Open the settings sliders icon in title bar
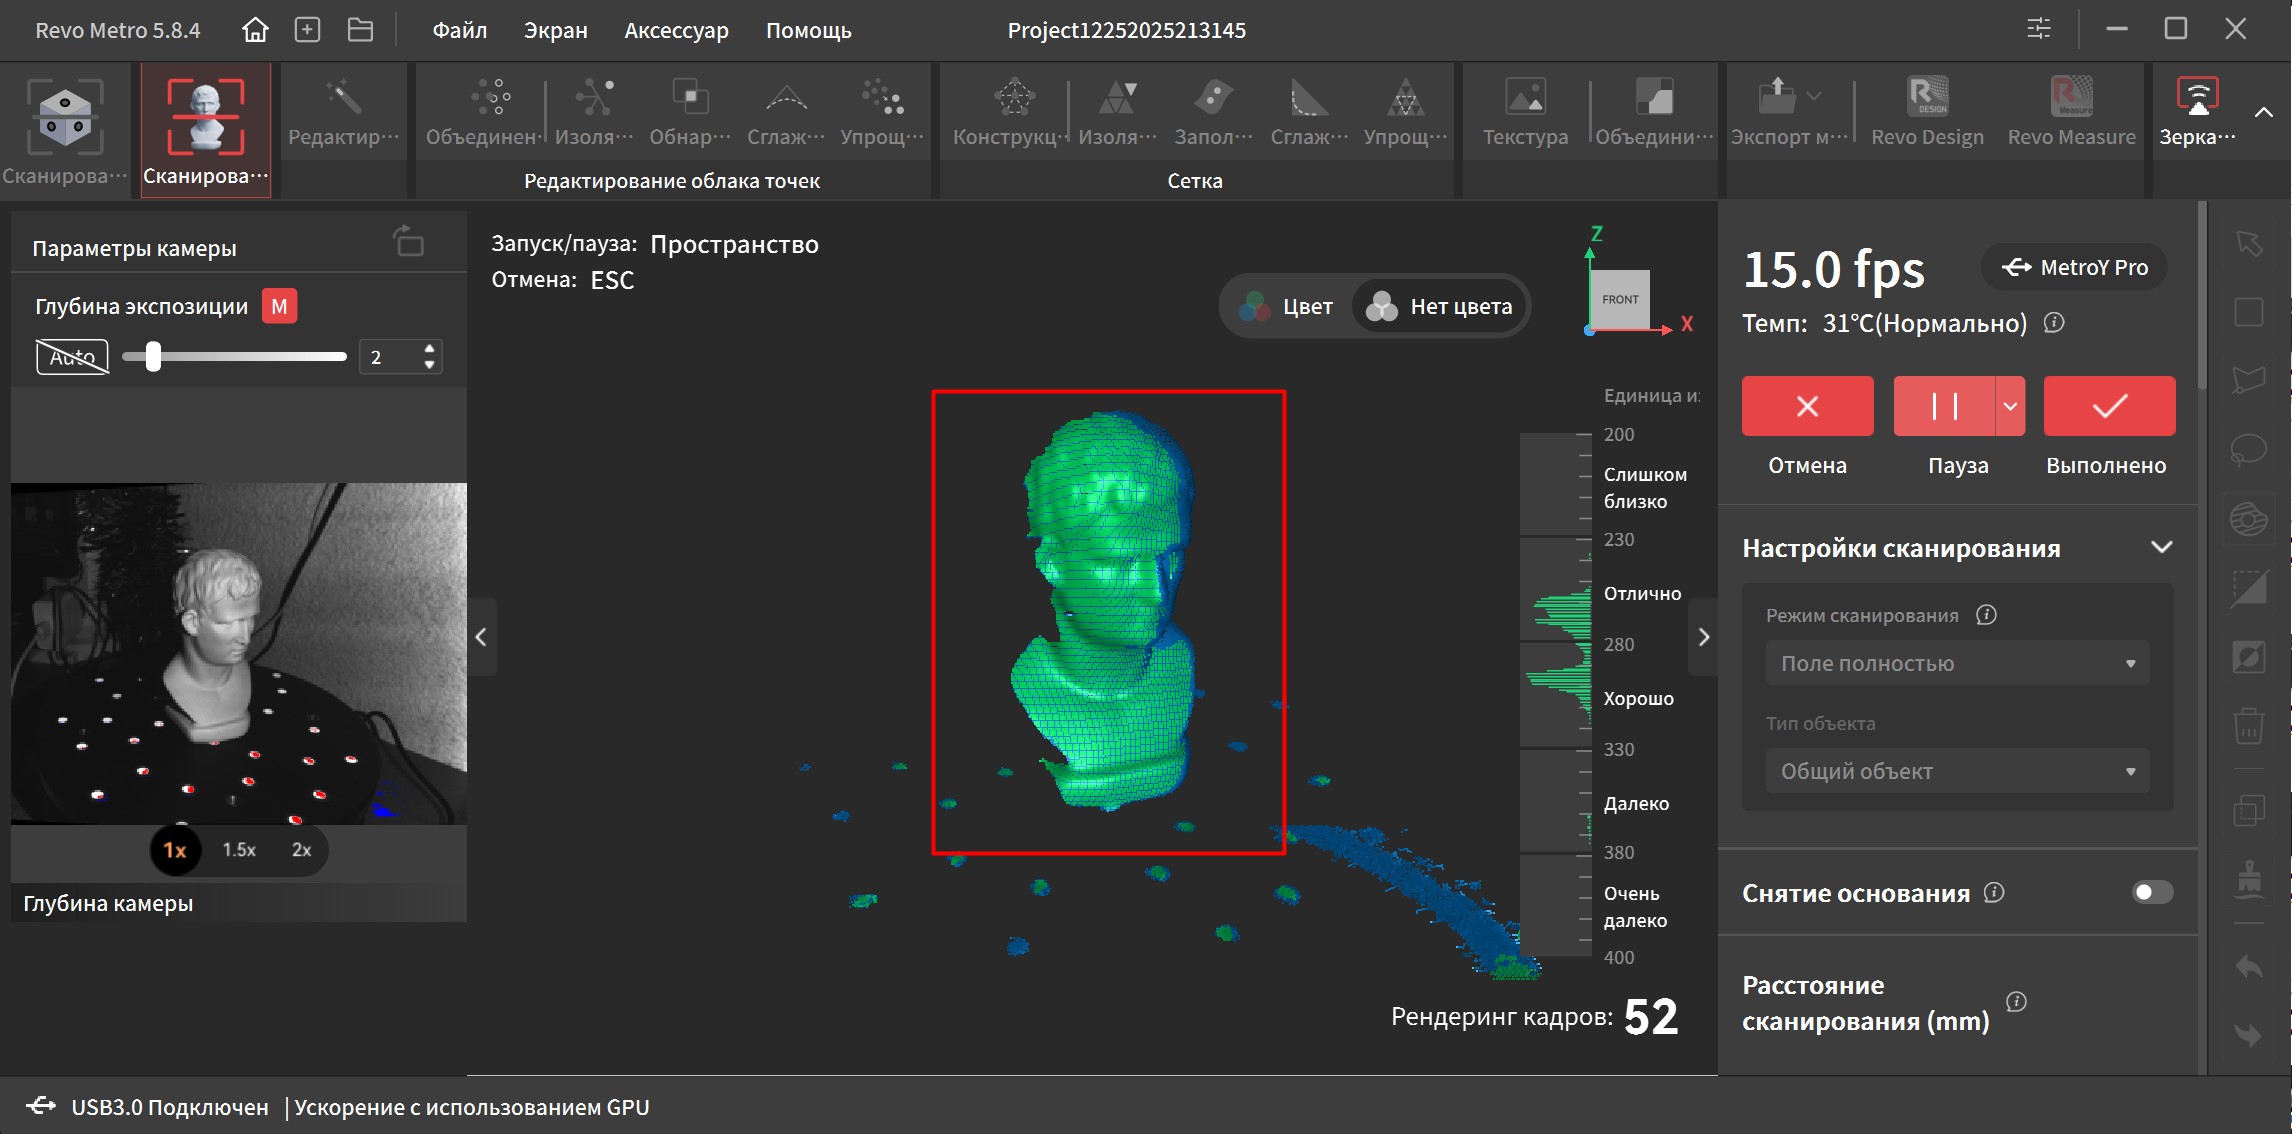The height and width of the screenshot is (1134, 2292). (x=2038, y=29)
